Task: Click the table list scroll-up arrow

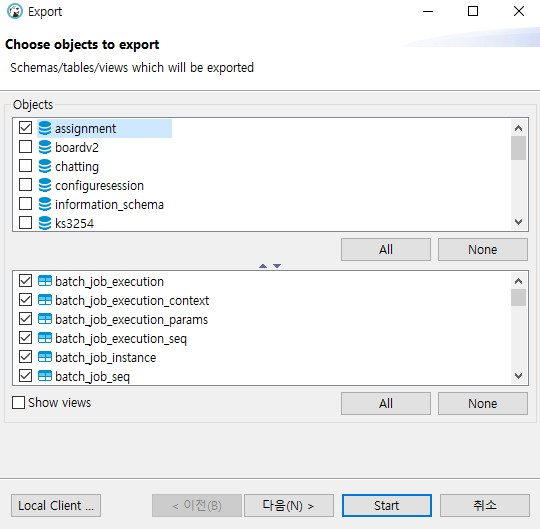Action: pyautogui.click(x=518, y=281)
